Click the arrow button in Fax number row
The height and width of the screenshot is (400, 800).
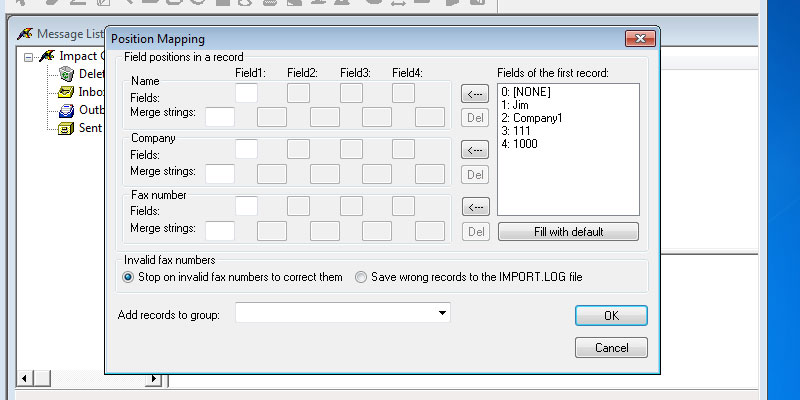click(475, 207)
